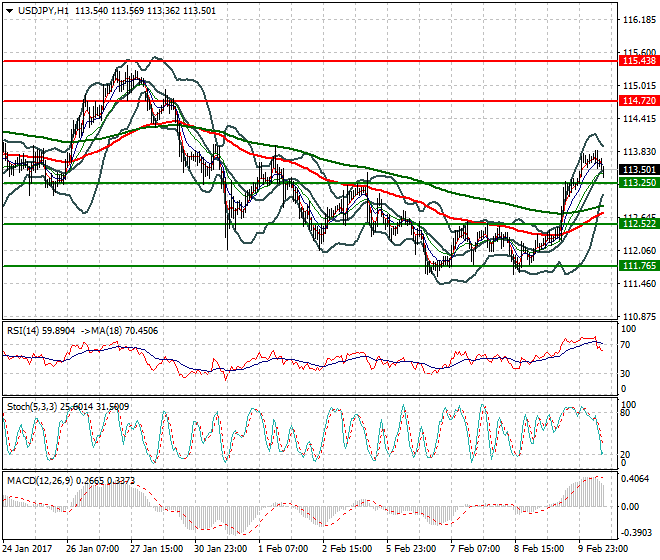This screenshot has width=660, height=560.
Task: Select the green 113.250 support level label
Action: tap(639, 182)
